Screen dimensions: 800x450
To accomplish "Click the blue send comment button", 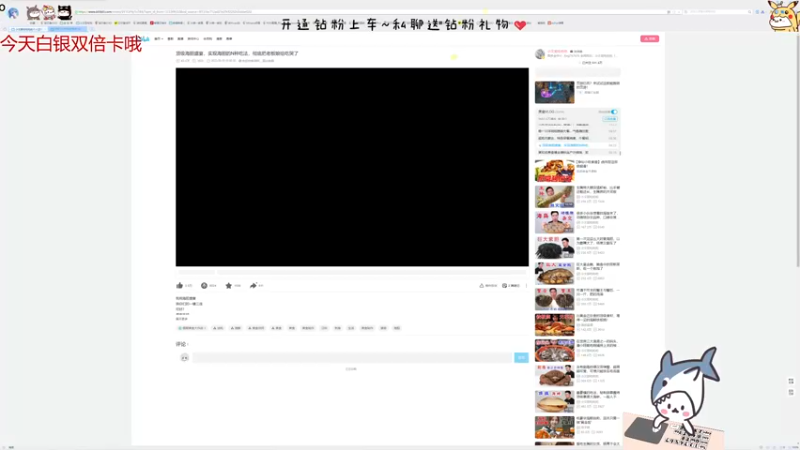I will point(521,358).
